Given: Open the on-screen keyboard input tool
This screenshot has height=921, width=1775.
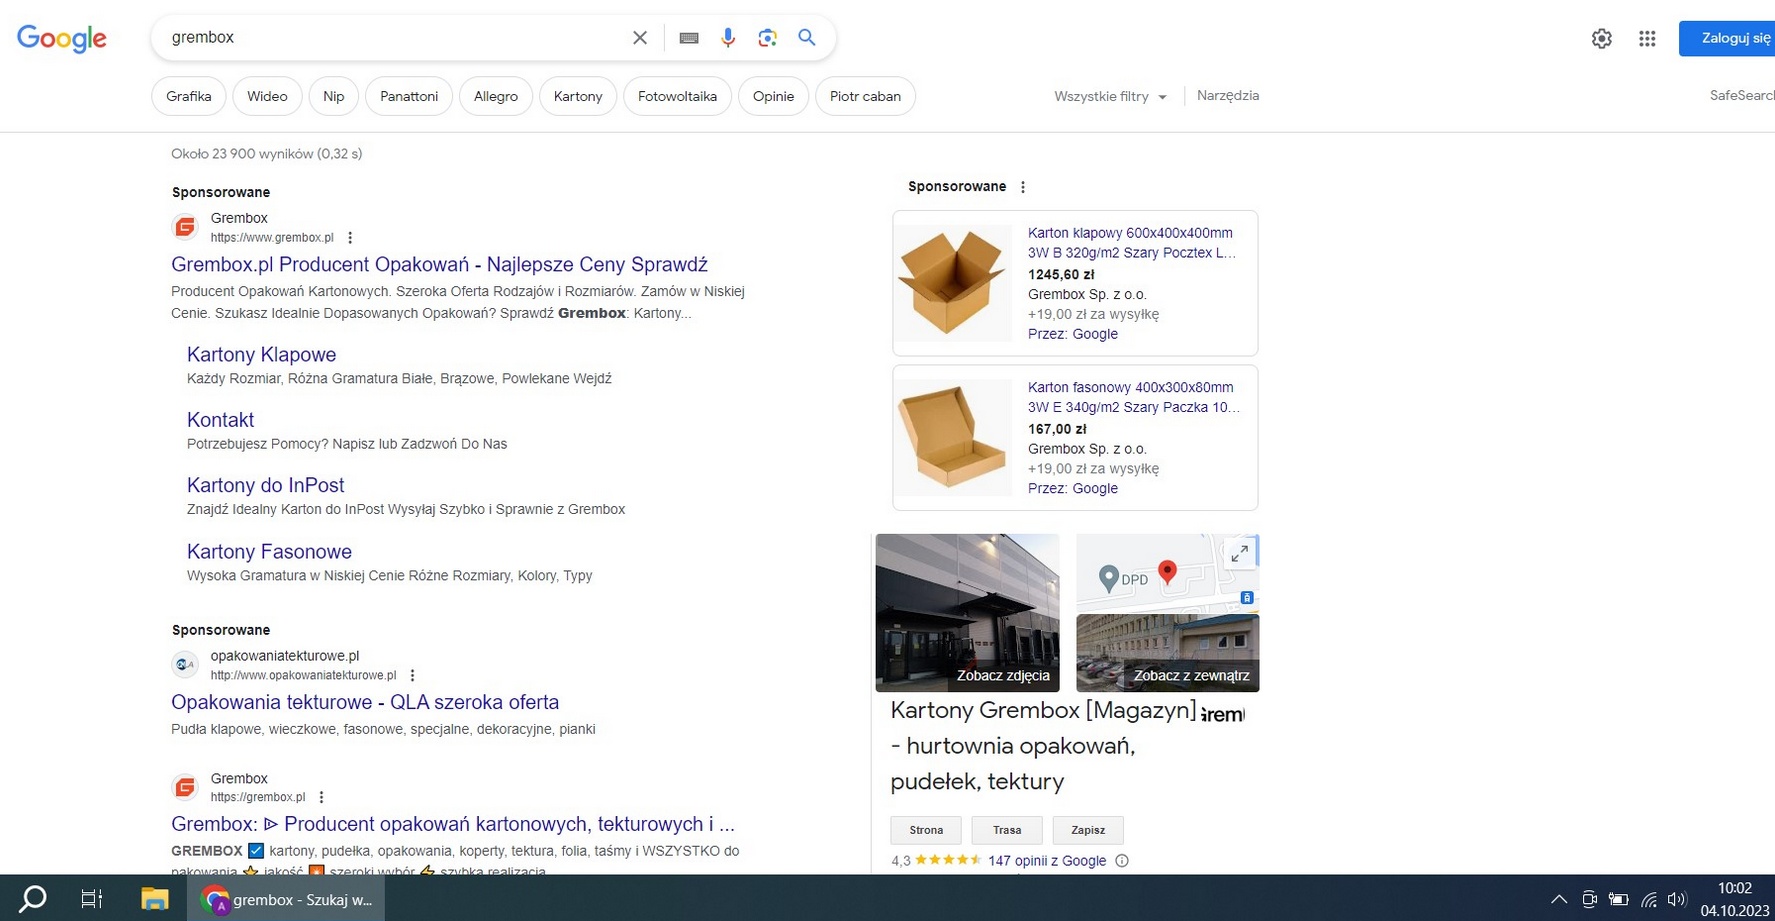Looking at the screenshot, I should click(x=689, y=38).
